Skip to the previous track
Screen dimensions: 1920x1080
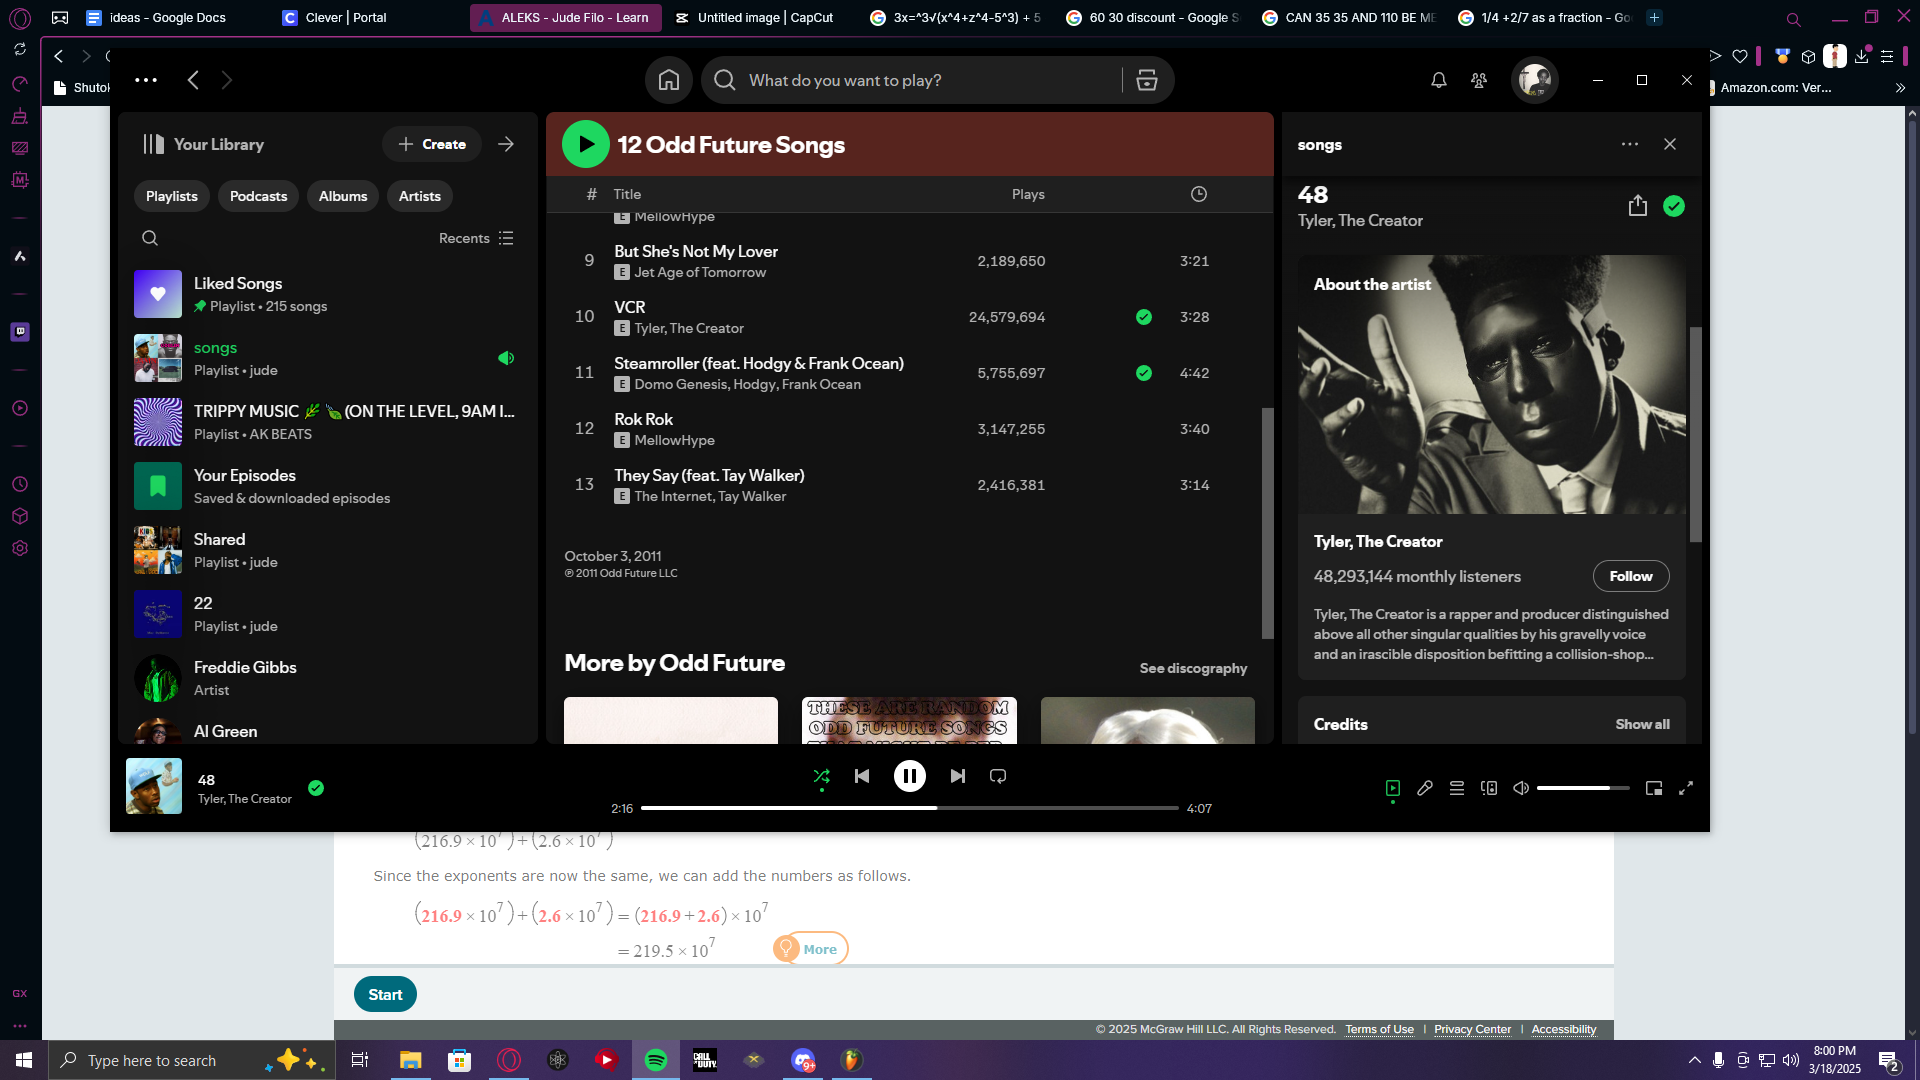tap(862, 776)
